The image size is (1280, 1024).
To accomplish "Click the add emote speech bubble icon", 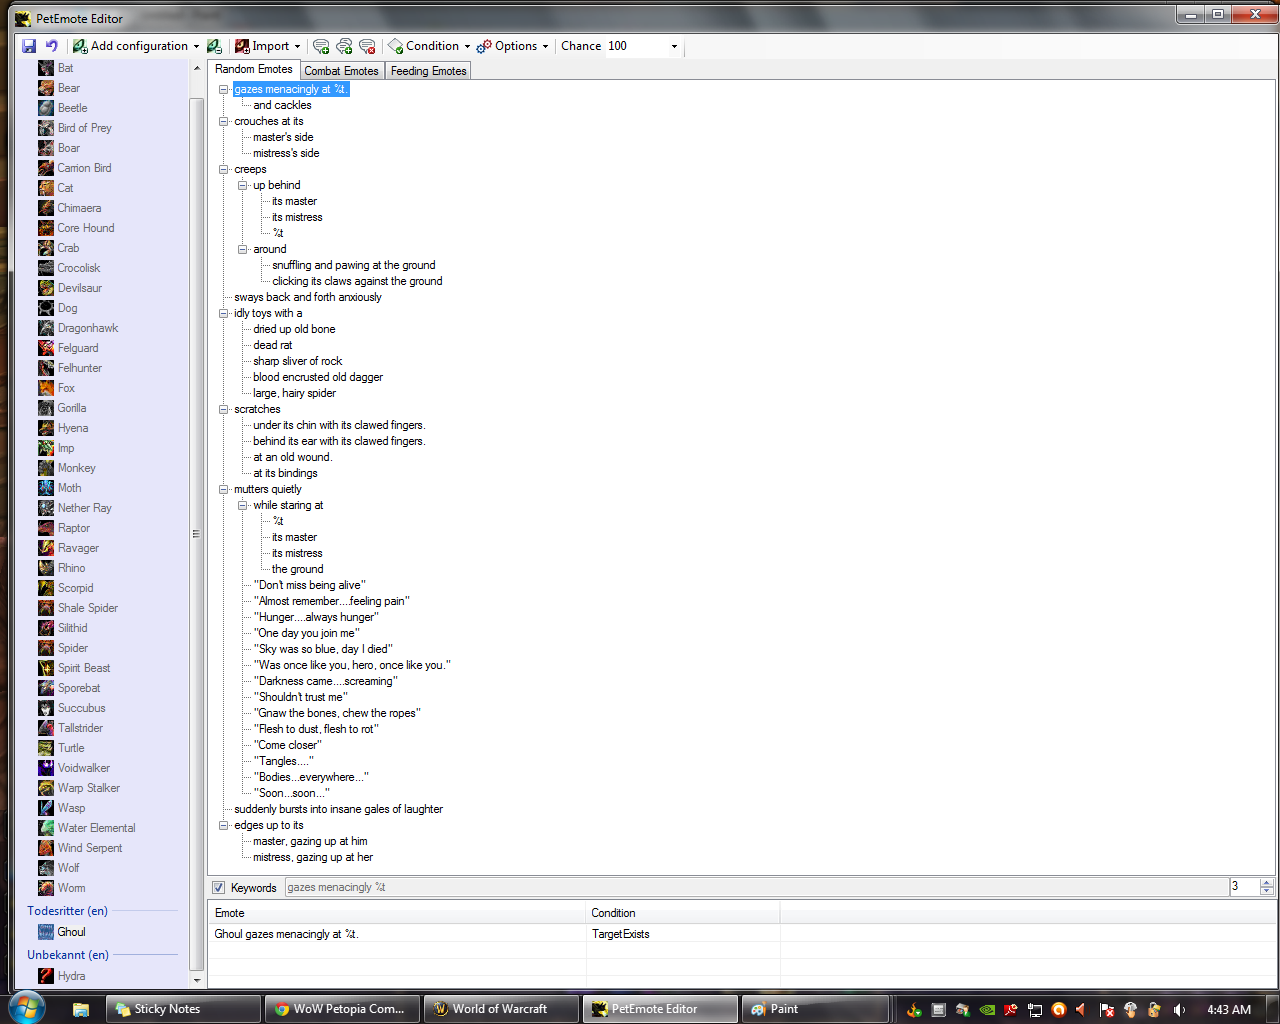I will click(321, 46).
